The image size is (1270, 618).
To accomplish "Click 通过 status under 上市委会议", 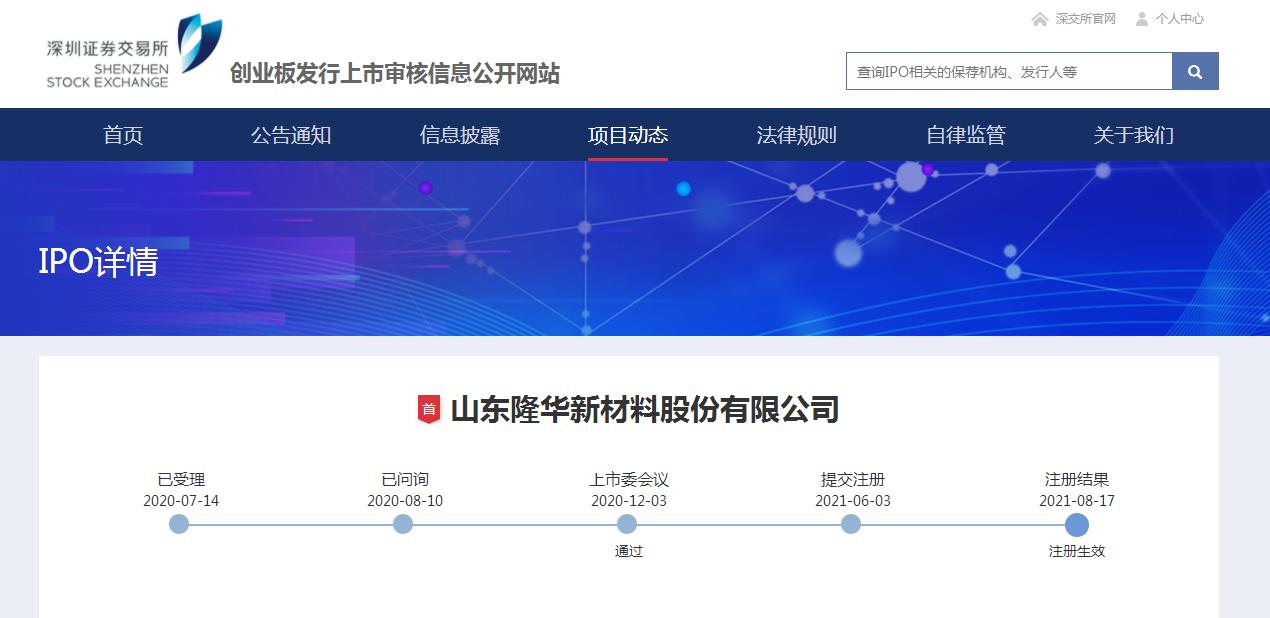I will [629, 551].
